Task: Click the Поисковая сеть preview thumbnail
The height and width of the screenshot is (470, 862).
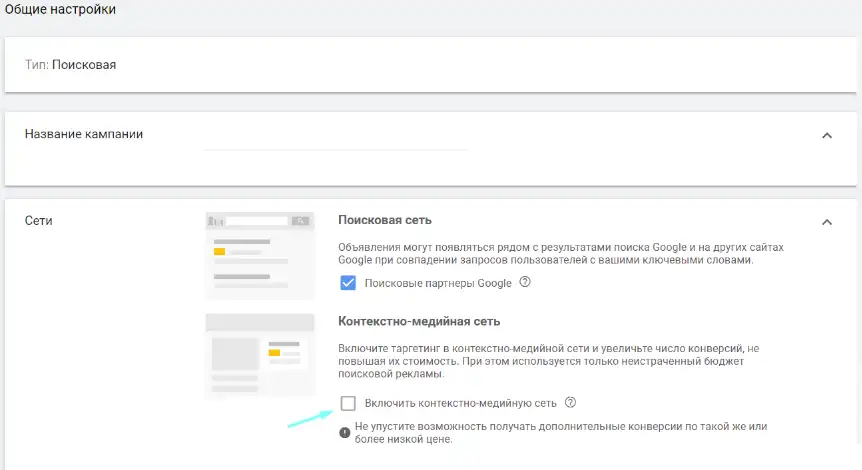Action: pos(260,255)
